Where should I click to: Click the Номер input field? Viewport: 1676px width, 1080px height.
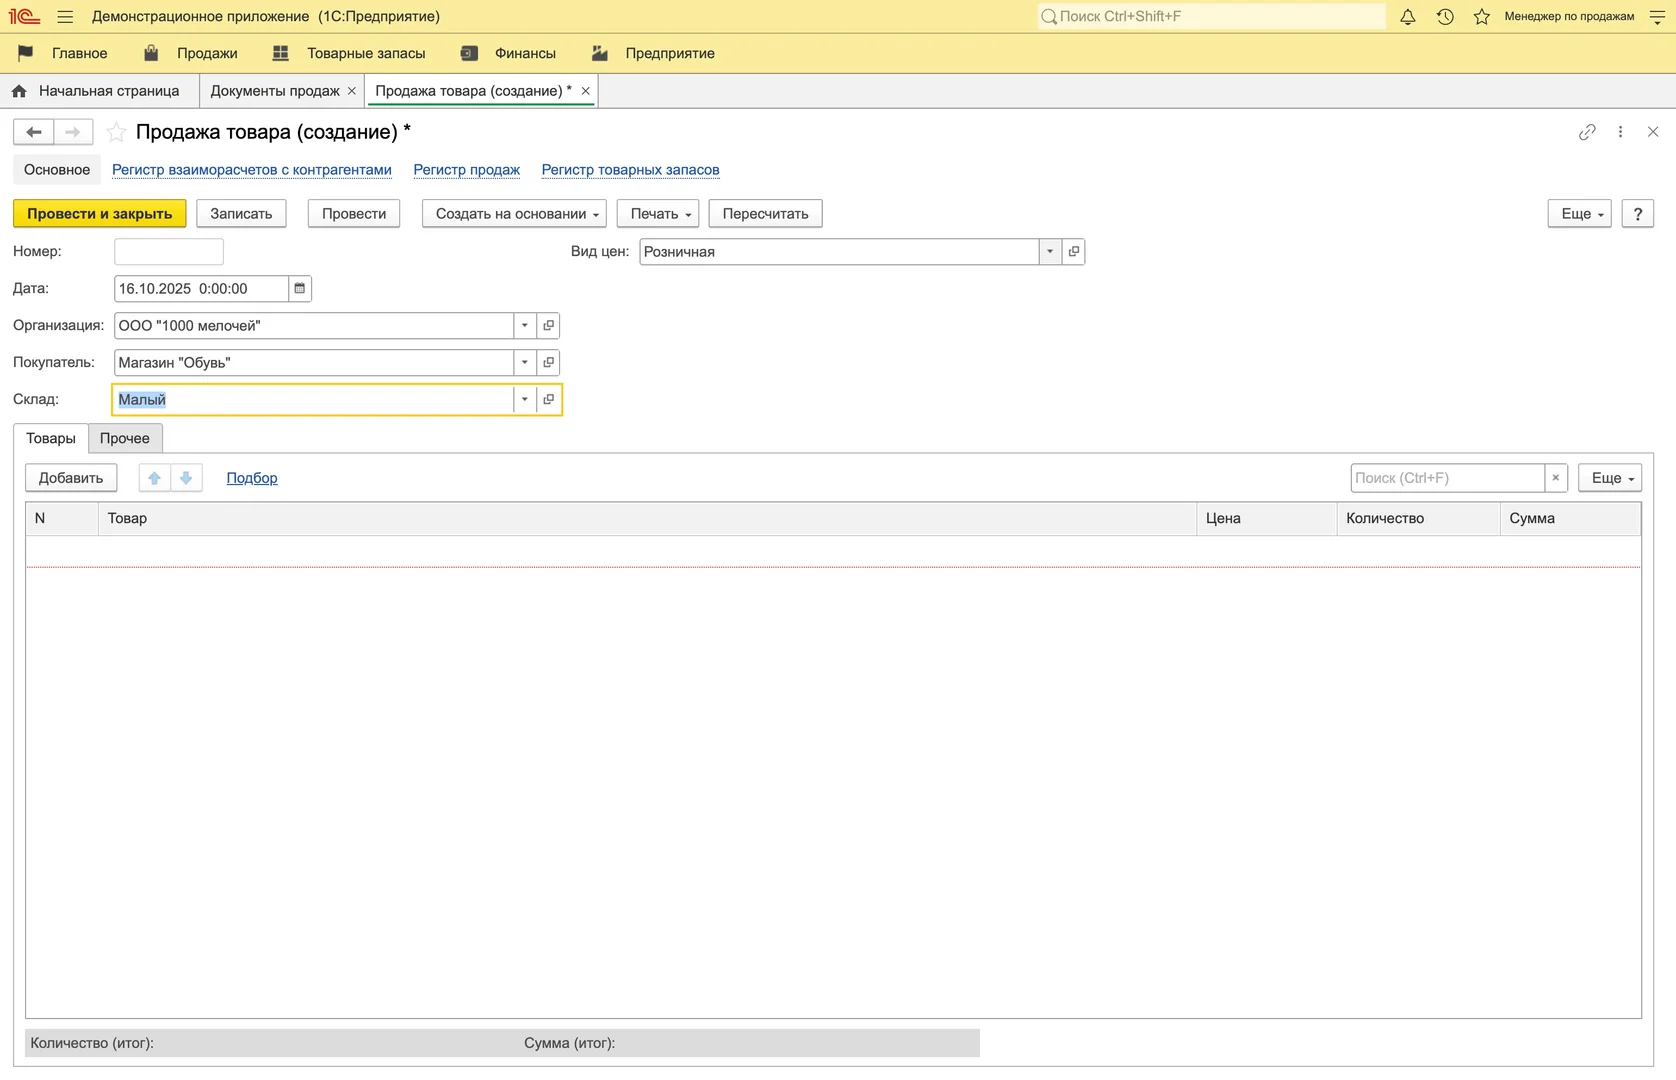169,252
